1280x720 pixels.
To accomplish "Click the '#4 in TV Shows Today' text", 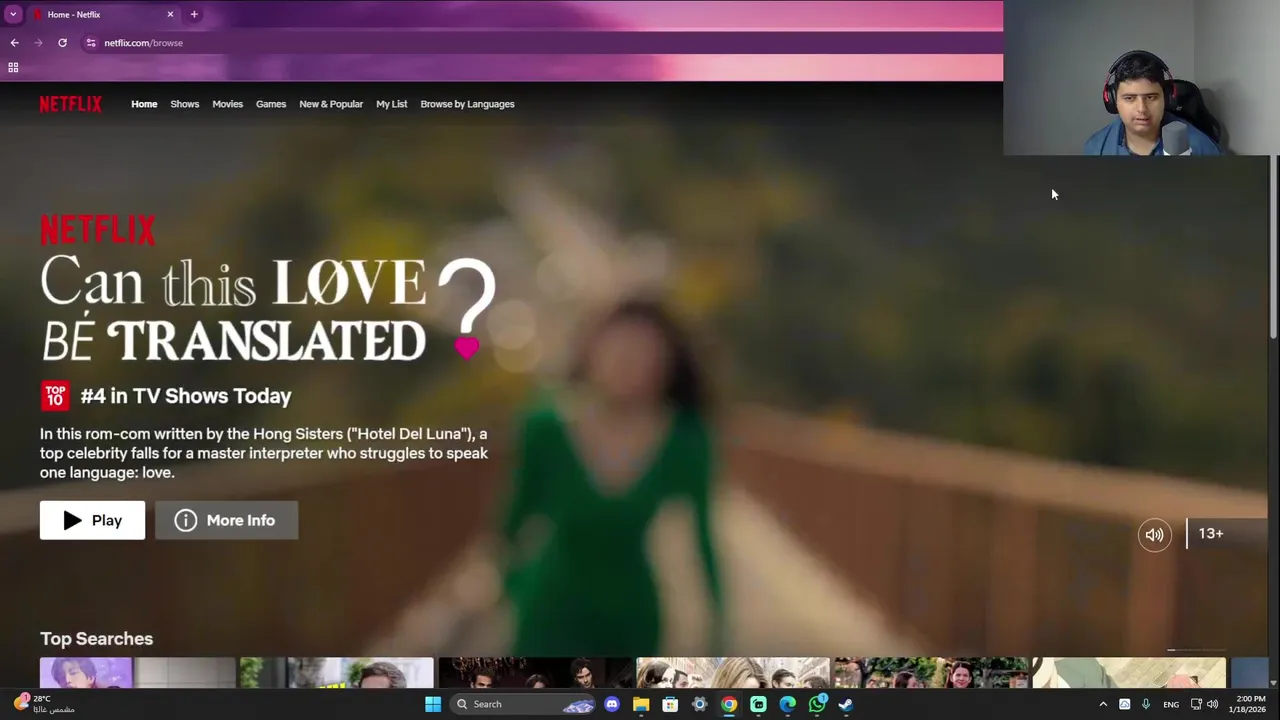I will (186, 396).
